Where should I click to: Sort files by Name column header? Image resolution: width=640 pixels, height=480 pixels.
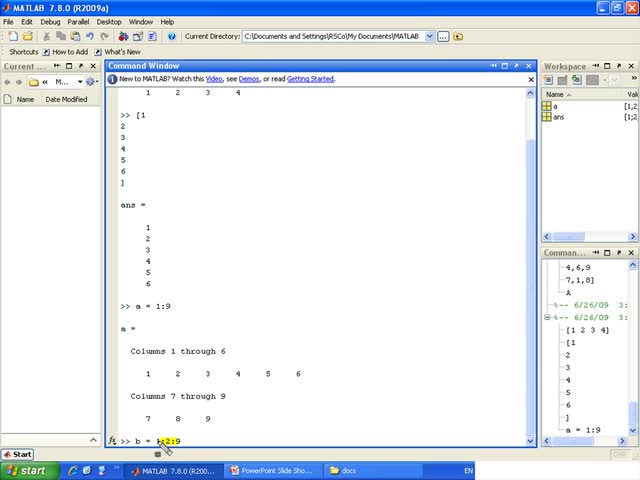25,99
